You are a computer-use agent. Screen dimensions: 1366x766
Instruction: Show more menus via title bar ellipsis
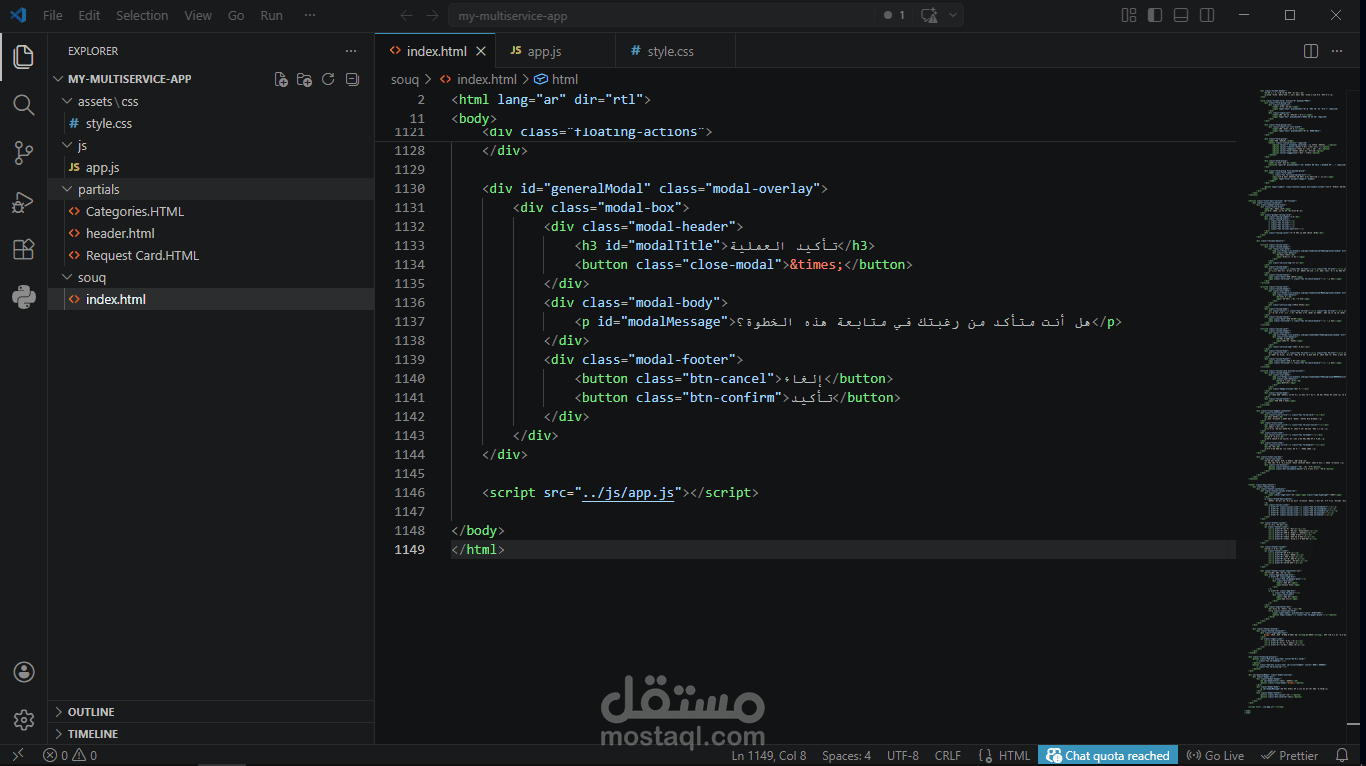(310, 15)
